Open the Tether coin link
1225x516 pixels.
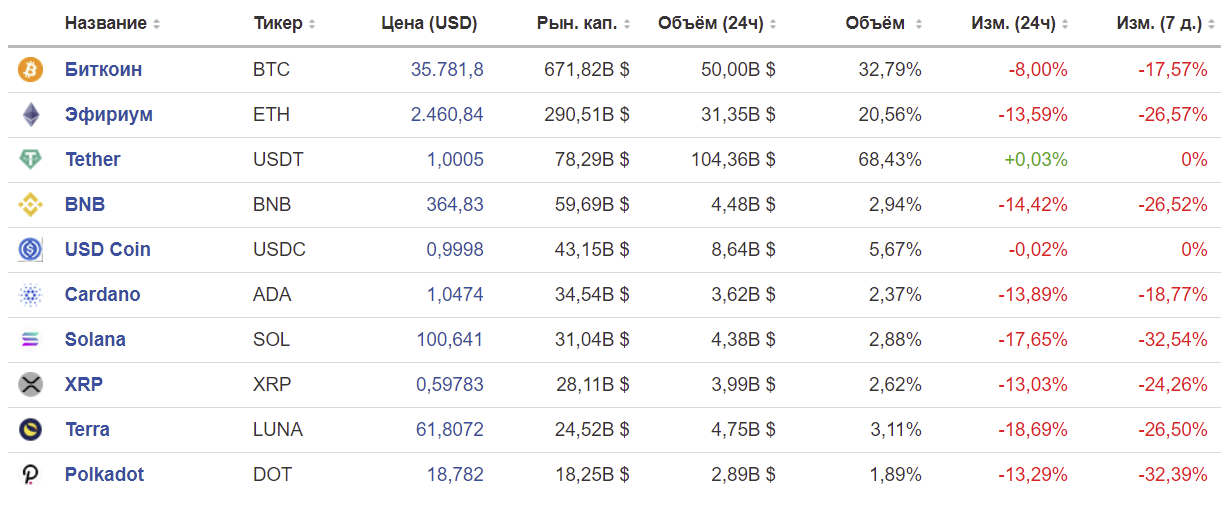tap(92, 160)
